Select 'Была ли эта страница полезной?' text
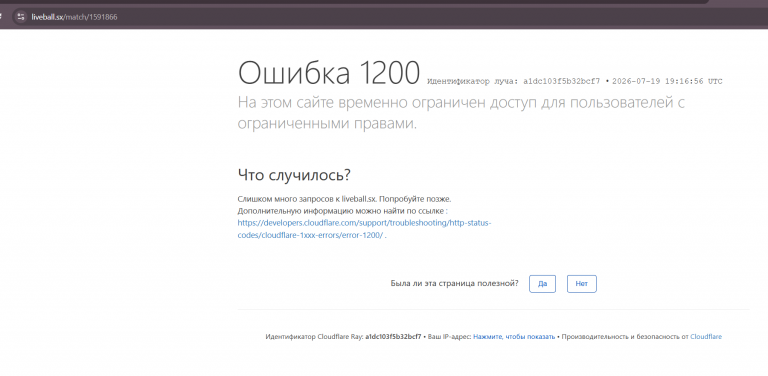Viewport: 768px width, 376px height. tap(455, 283)
